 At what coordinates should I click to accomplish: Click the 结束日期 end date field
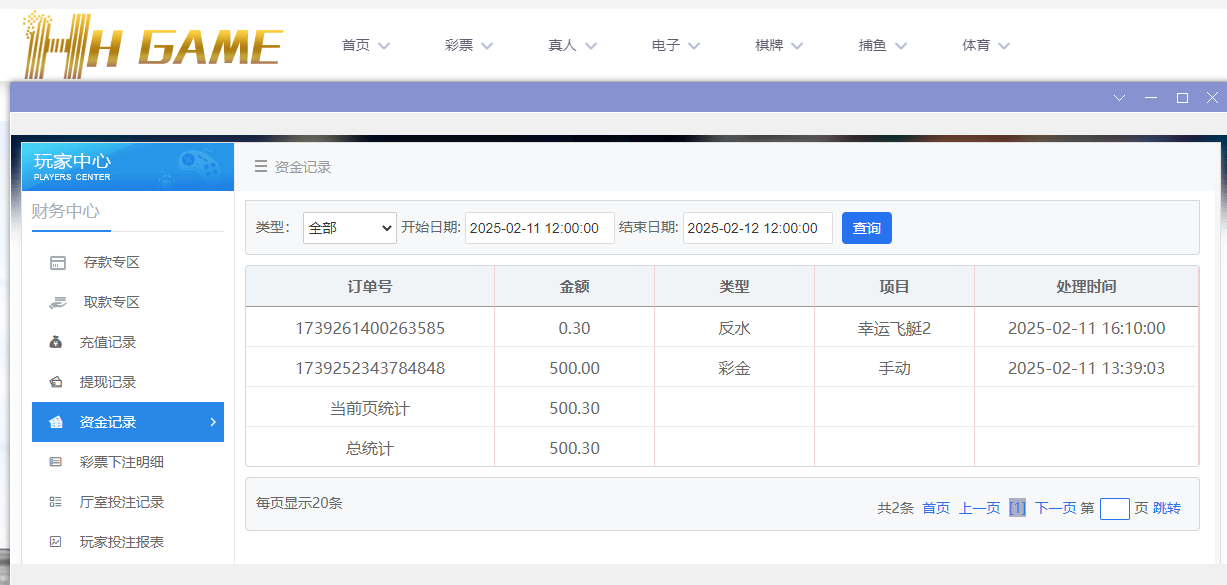(x=757, y=228)
